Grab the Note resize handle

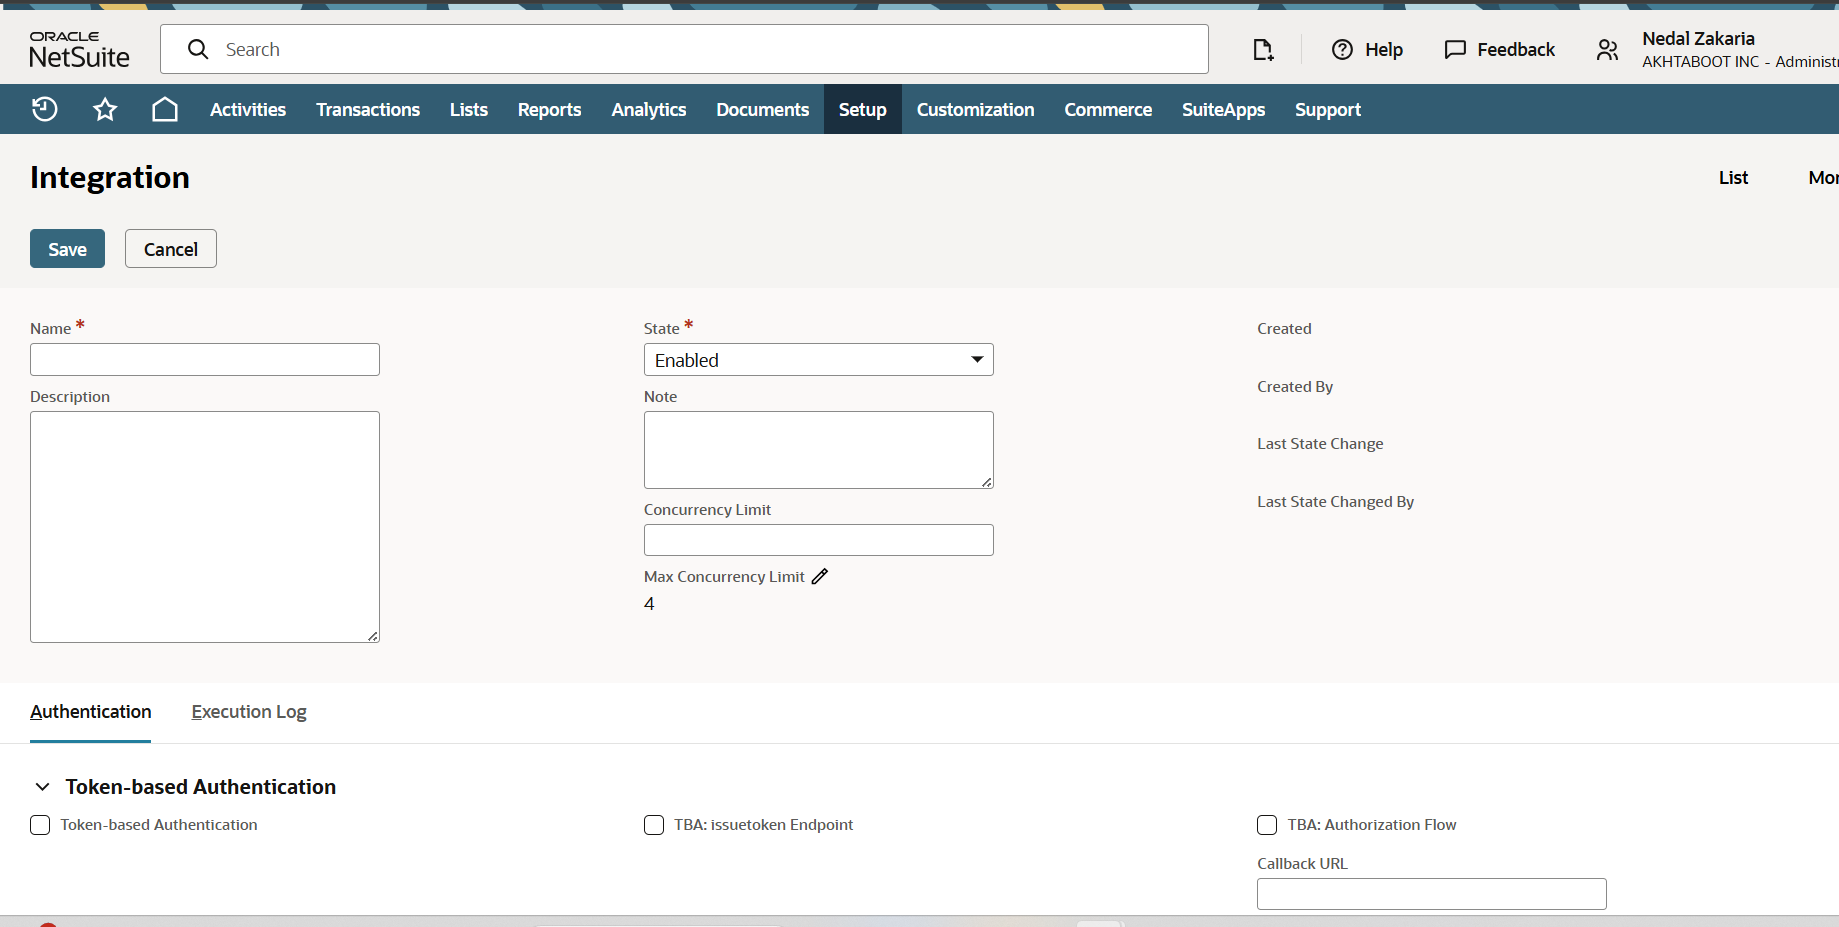click(x=987, y=482)
